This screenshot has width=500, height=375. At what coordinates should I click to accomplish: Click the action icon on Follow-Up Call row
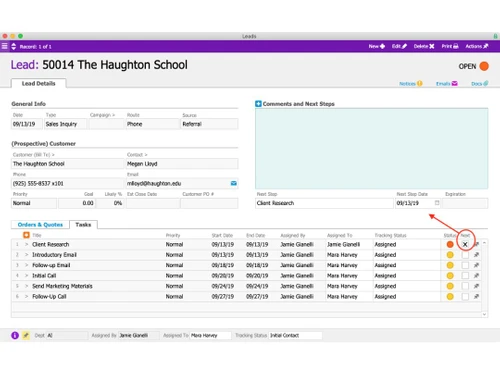pyautogui.click(x=476, y=296)
